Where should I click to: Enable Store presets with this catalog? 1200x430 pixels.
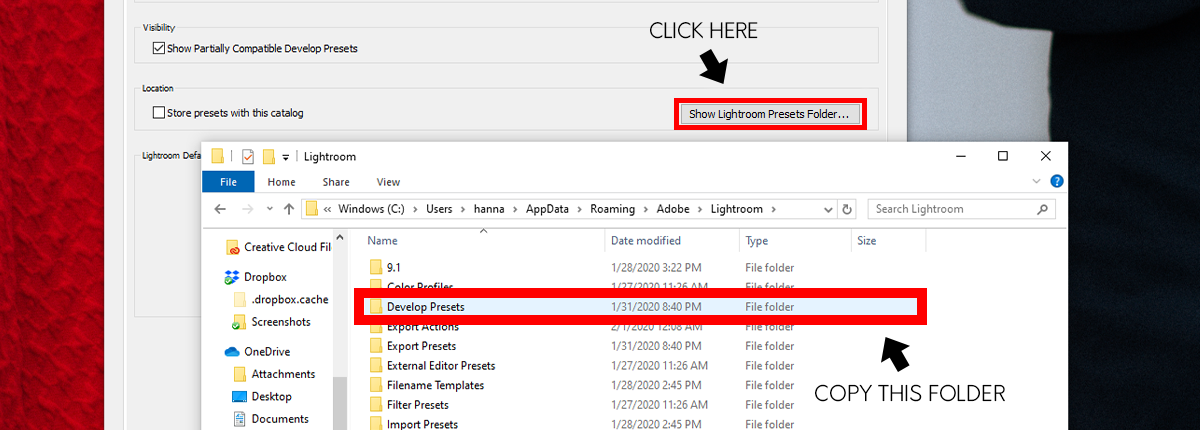159,113
